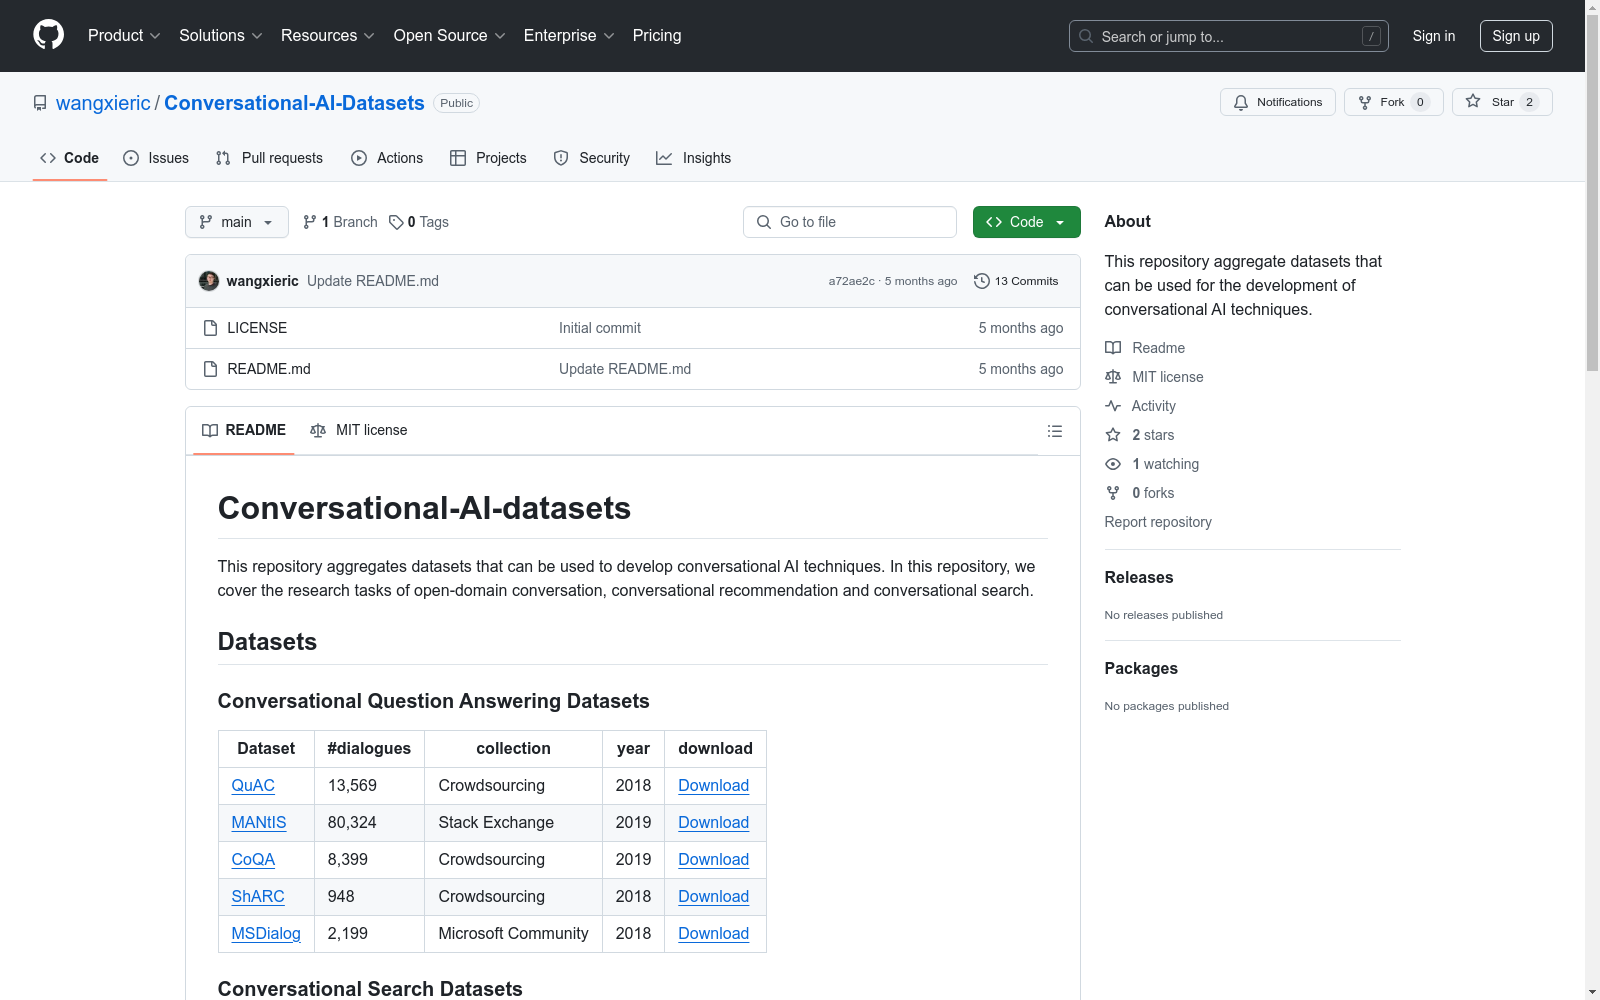
Task: Click the search magnifier icon in the header
Action: (x=1086, y=36)
